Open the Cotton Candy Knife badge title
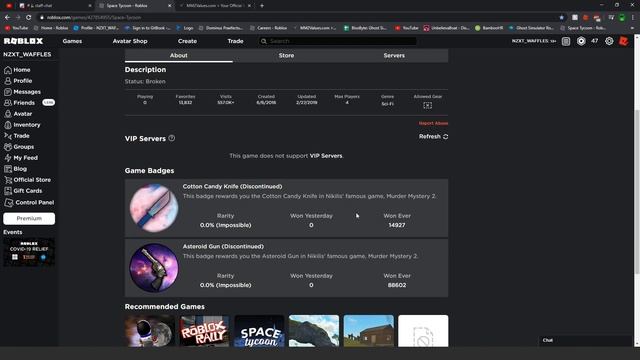The height and width of the screenshot is (360, 640). (x=232, y=187)
